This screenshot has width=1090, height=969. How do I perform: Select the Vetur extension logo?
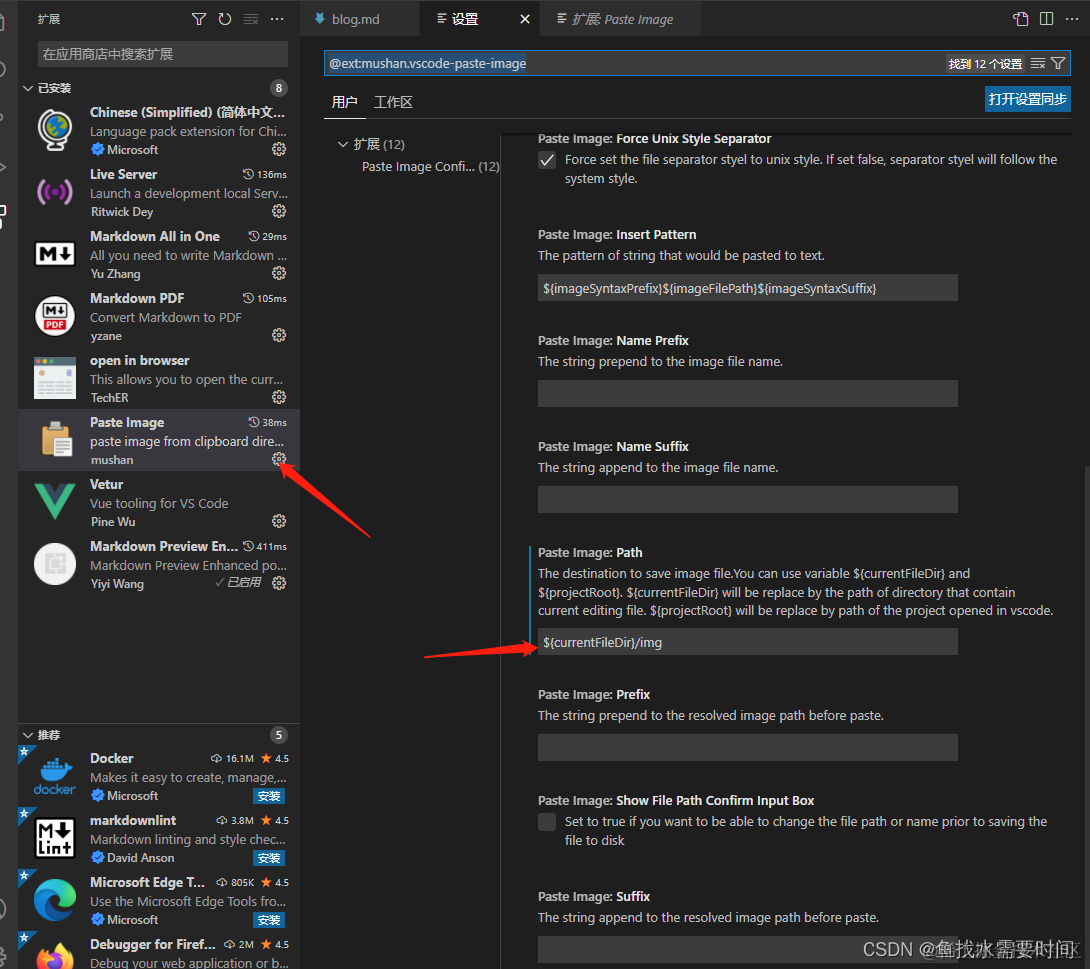(54, 502)
